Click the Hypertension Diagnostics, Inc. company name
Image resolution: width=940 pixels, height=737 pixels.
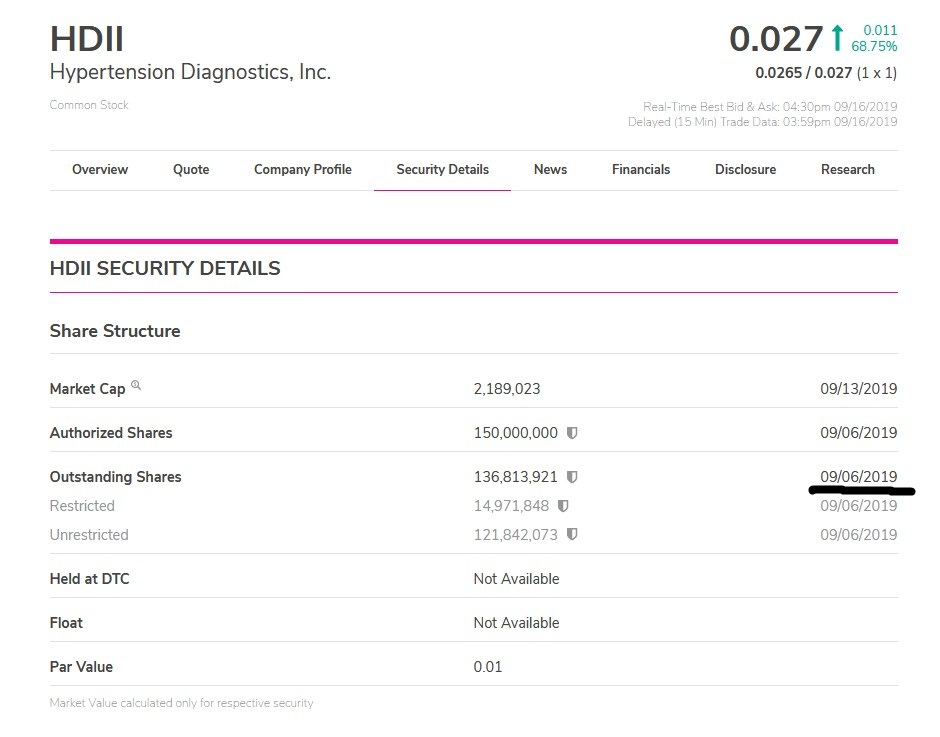[x=190, y=73]
